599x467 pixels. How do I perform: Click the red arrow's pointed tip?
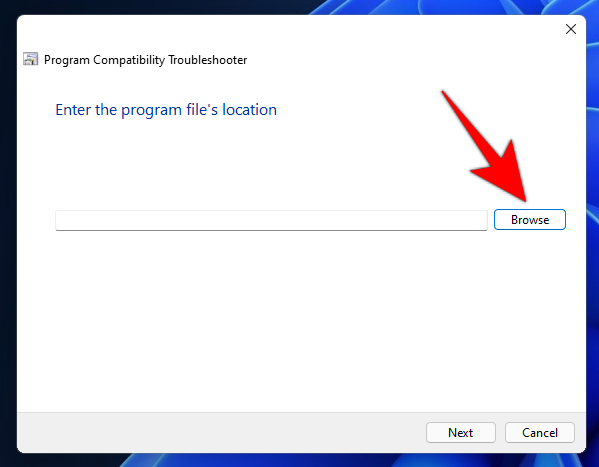coord(525,199)
